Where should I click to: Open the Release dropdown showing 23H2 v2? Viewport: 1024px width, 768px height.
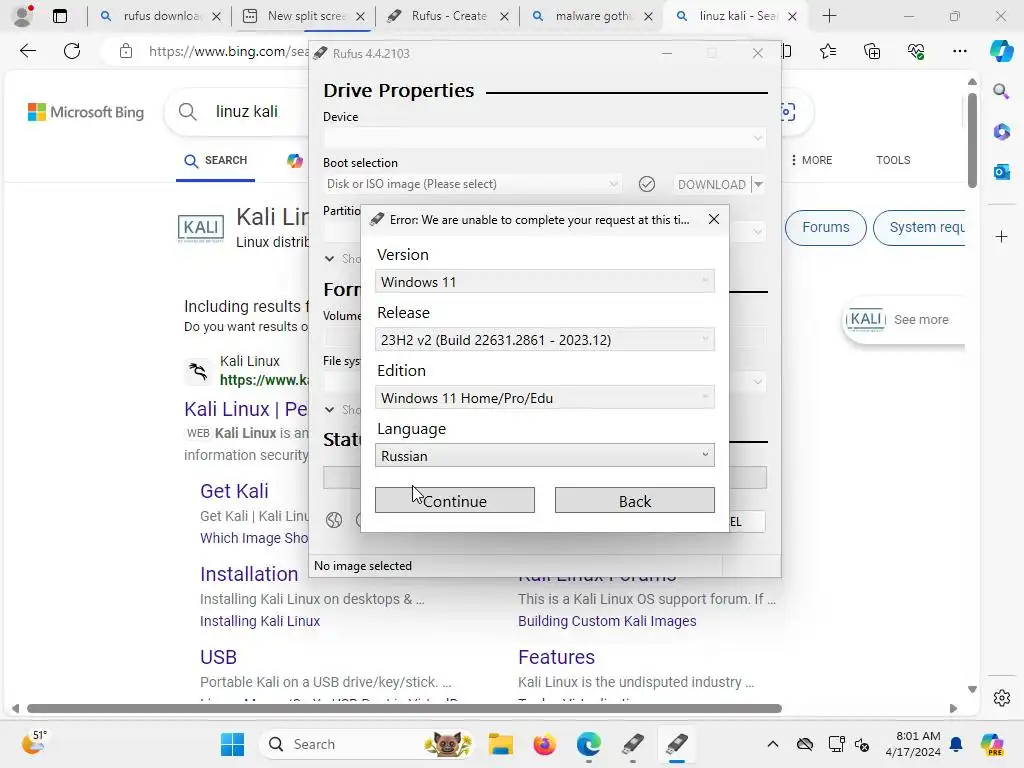pos(545,340)
